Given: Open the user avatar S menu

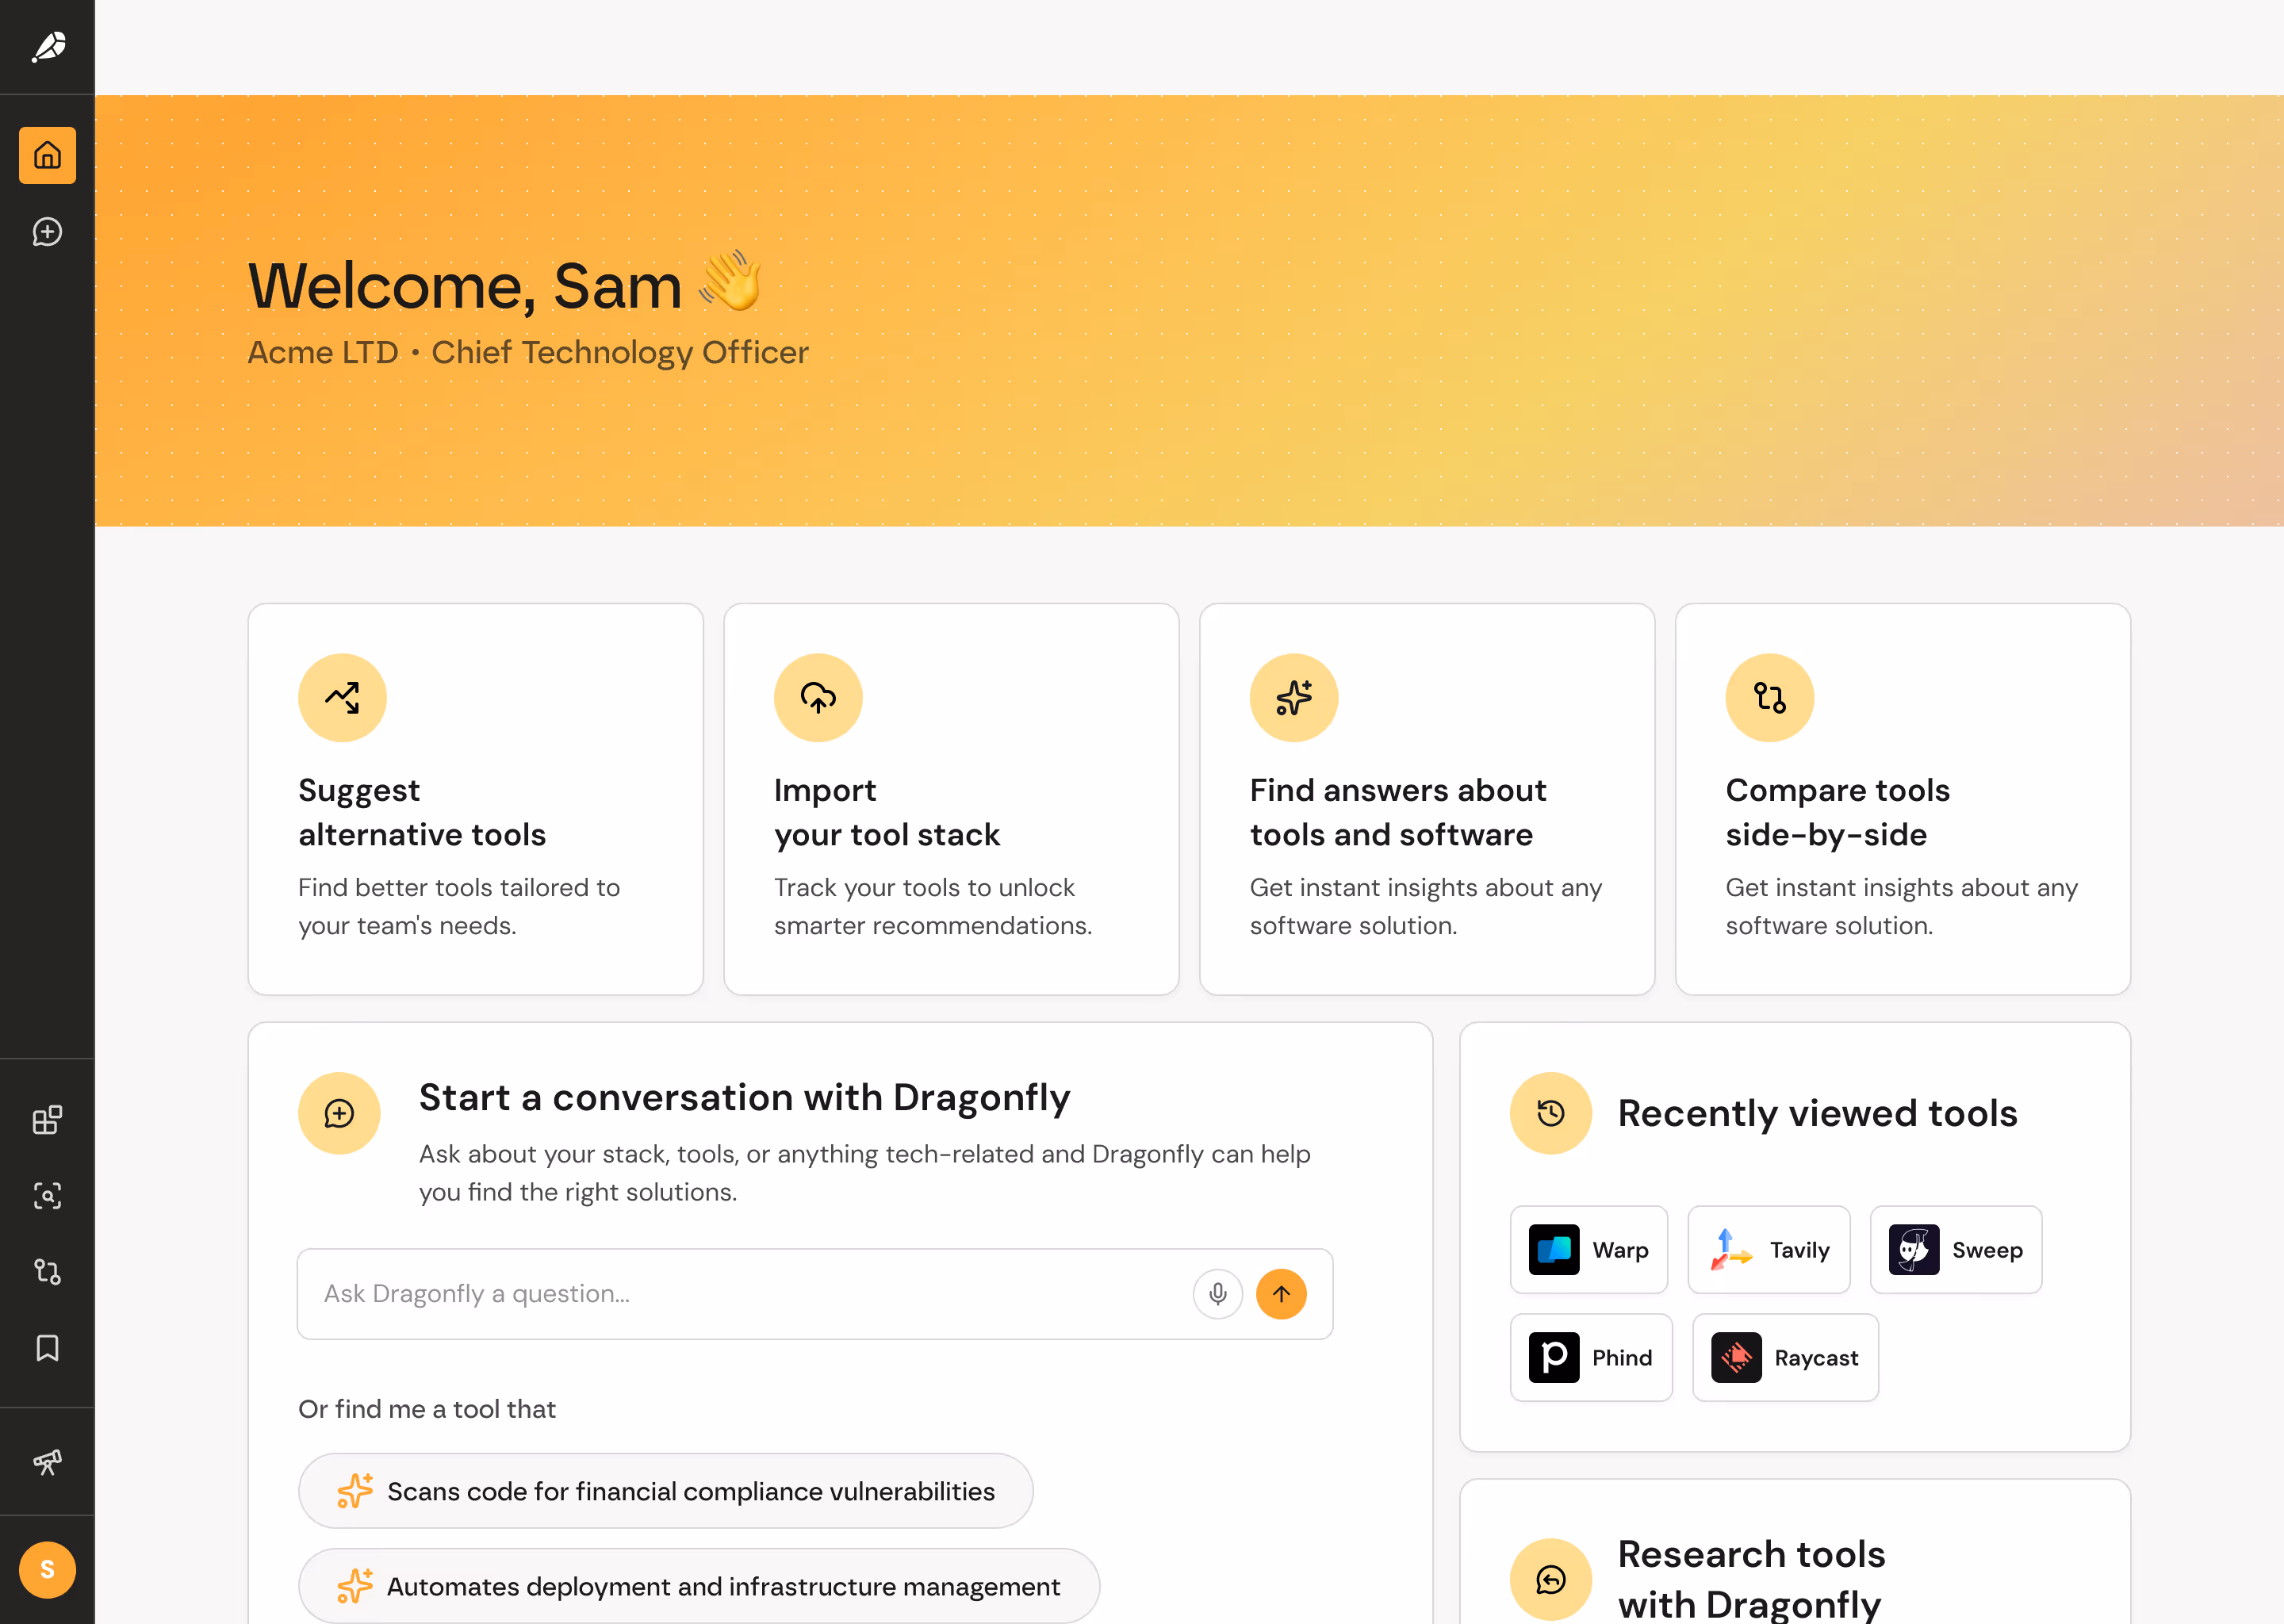Looking at the screenshot, I should click(47, 1569).
